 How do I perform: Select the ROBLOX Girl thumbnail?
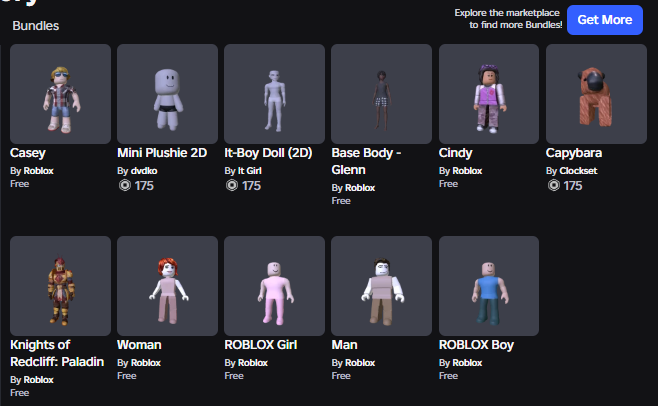pyautogui.click(x=274, y=286)
